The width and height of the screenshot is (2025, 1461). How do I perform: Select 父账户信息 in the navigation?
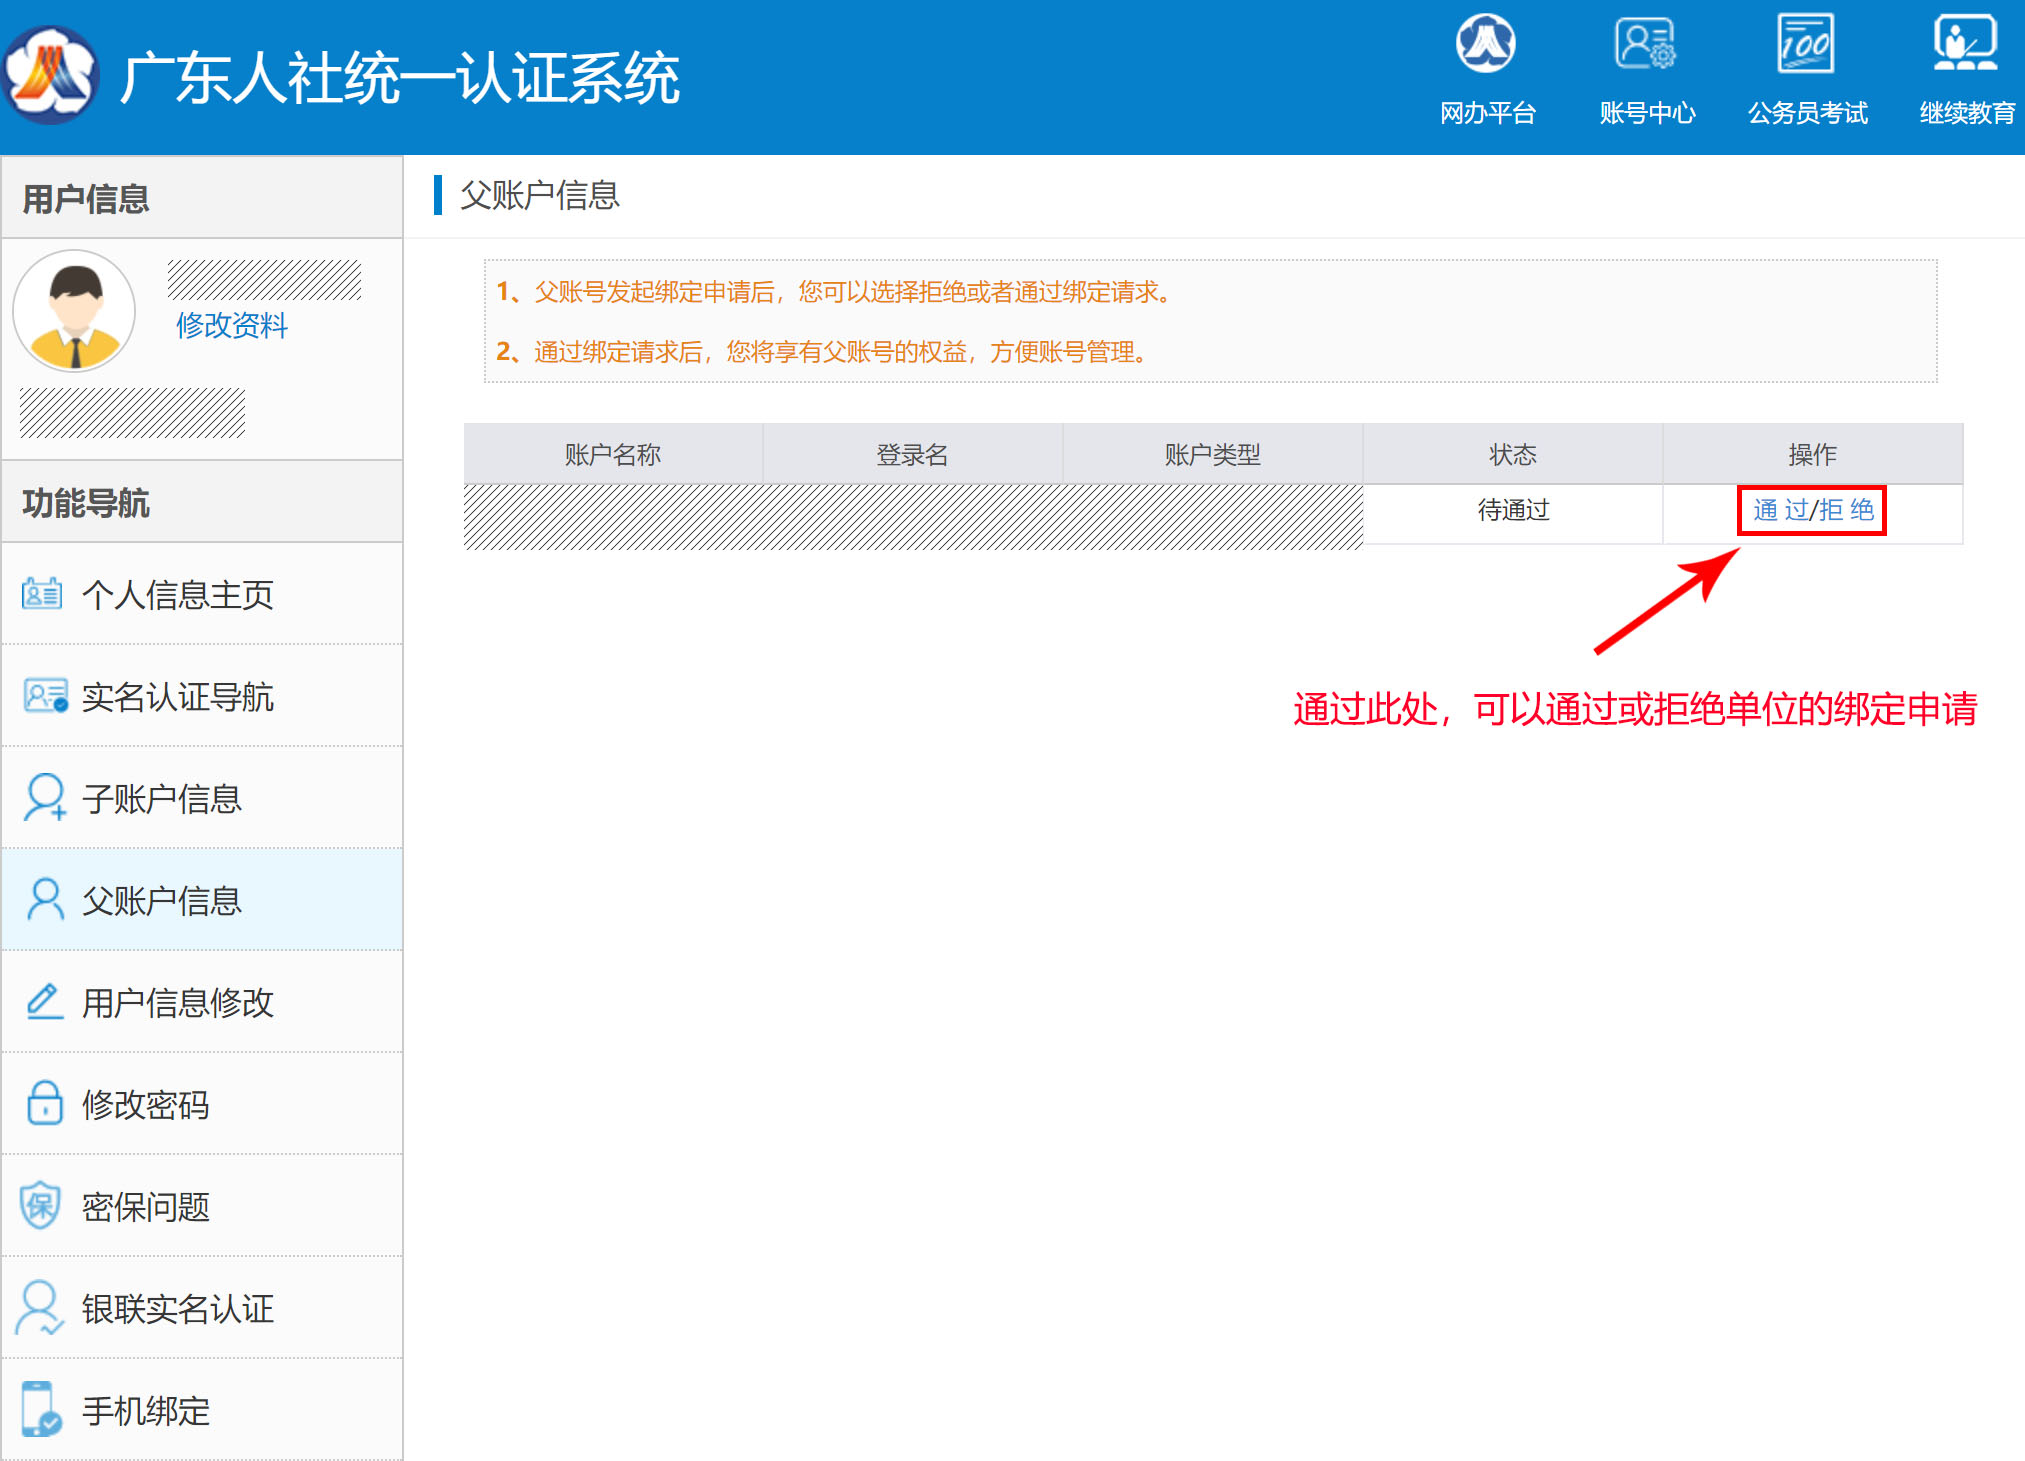[162, 901]
